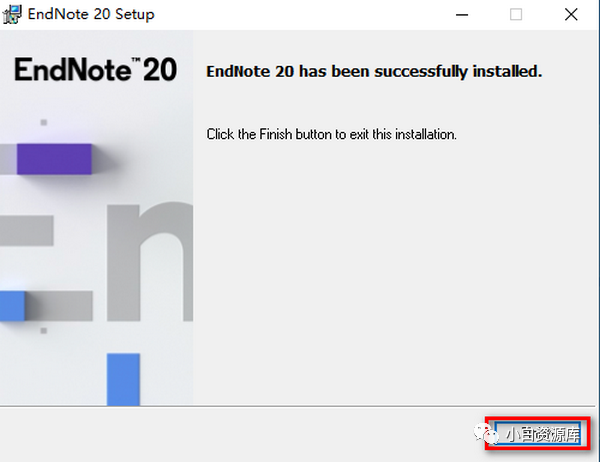Click the empty grey area under instruction text
The height and width of the screenshot is (462, 600).
(x=394, y=268)
